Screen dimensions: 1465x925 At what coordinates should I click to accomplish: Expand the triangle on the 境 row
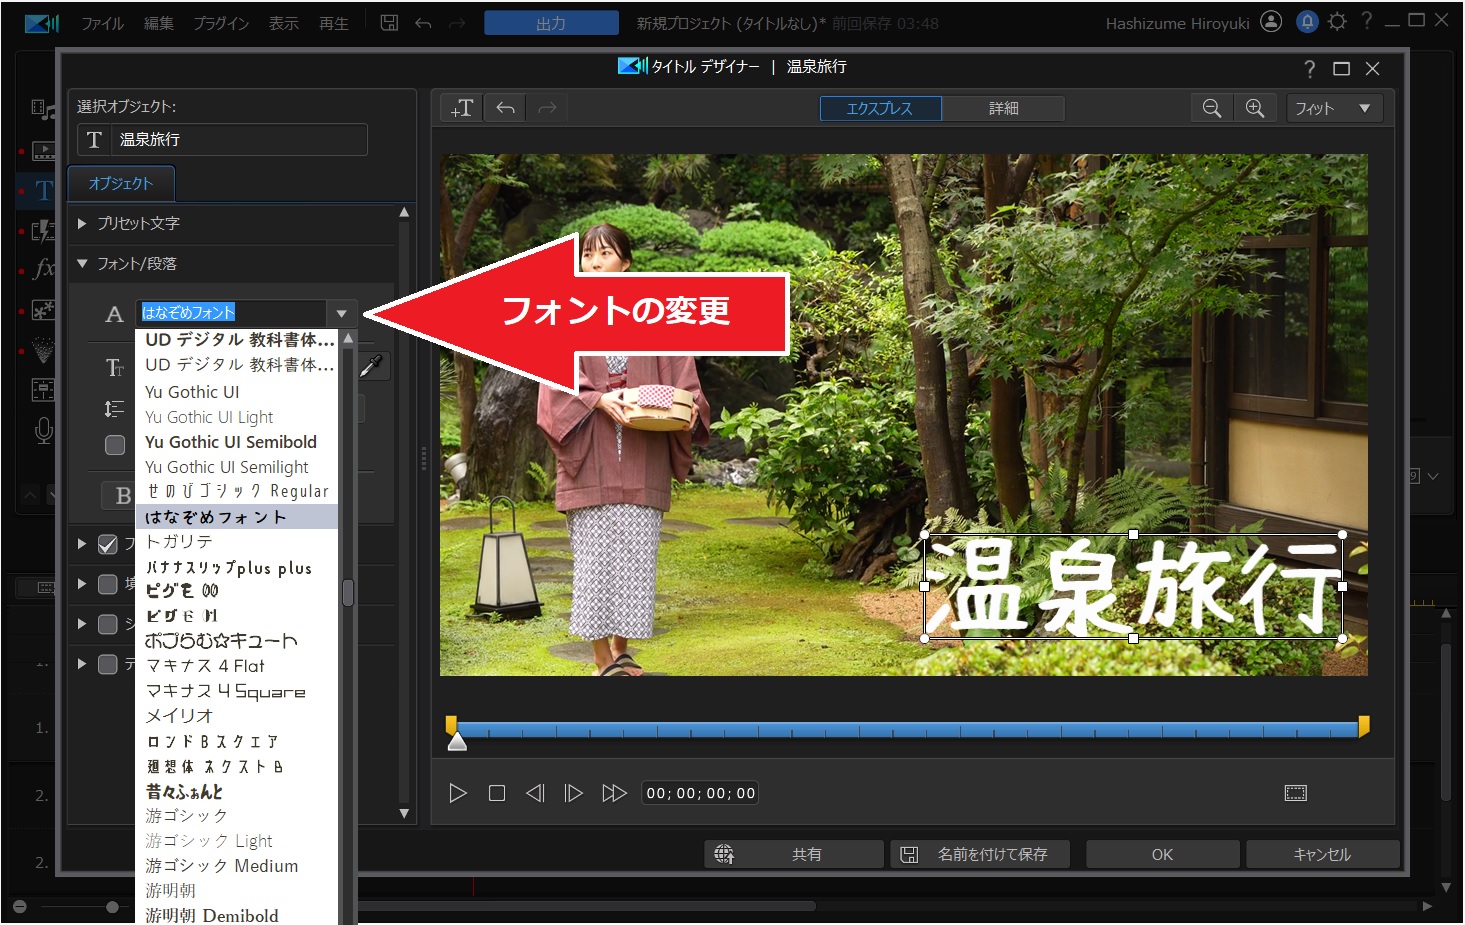point(82,584)
